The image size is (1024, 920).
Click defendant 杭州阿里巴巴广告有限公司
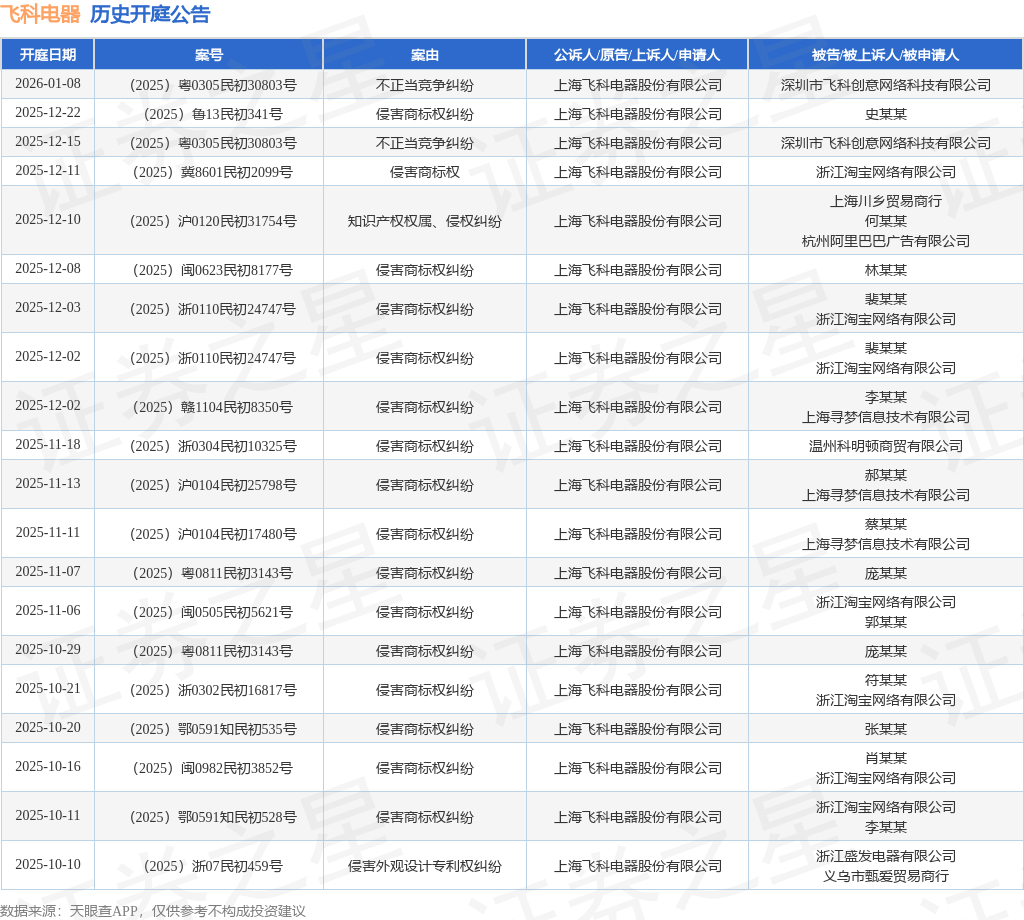point(886,241)
